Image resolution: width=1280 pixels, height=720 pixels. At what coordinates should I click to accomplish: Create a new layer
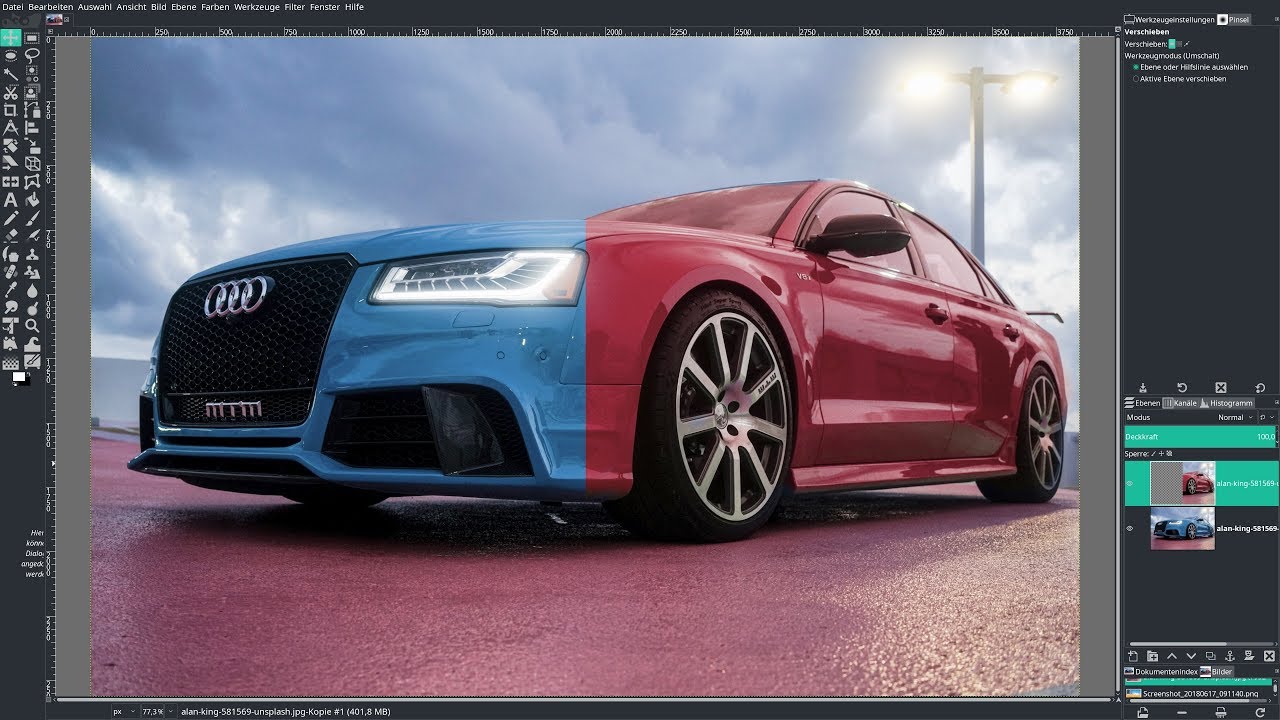pyautogui.click(x=1133, y=656)
